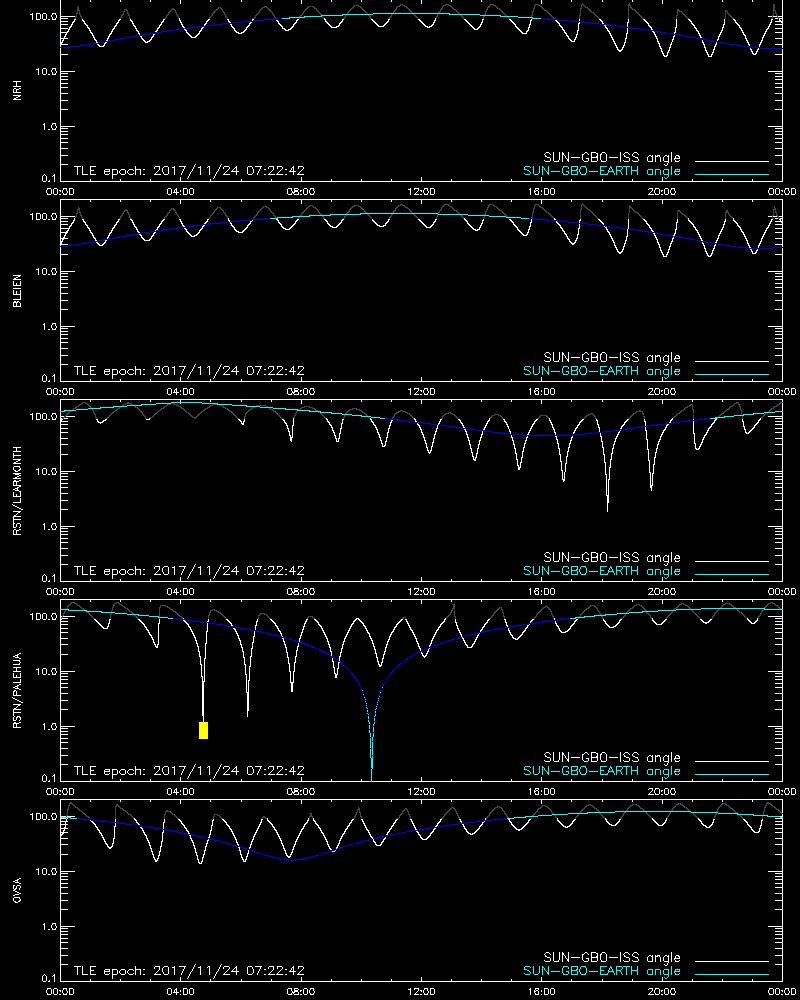
Task: Click the 100.0 y-axis value of the BLEIEN plot
Action: point(43,217)
